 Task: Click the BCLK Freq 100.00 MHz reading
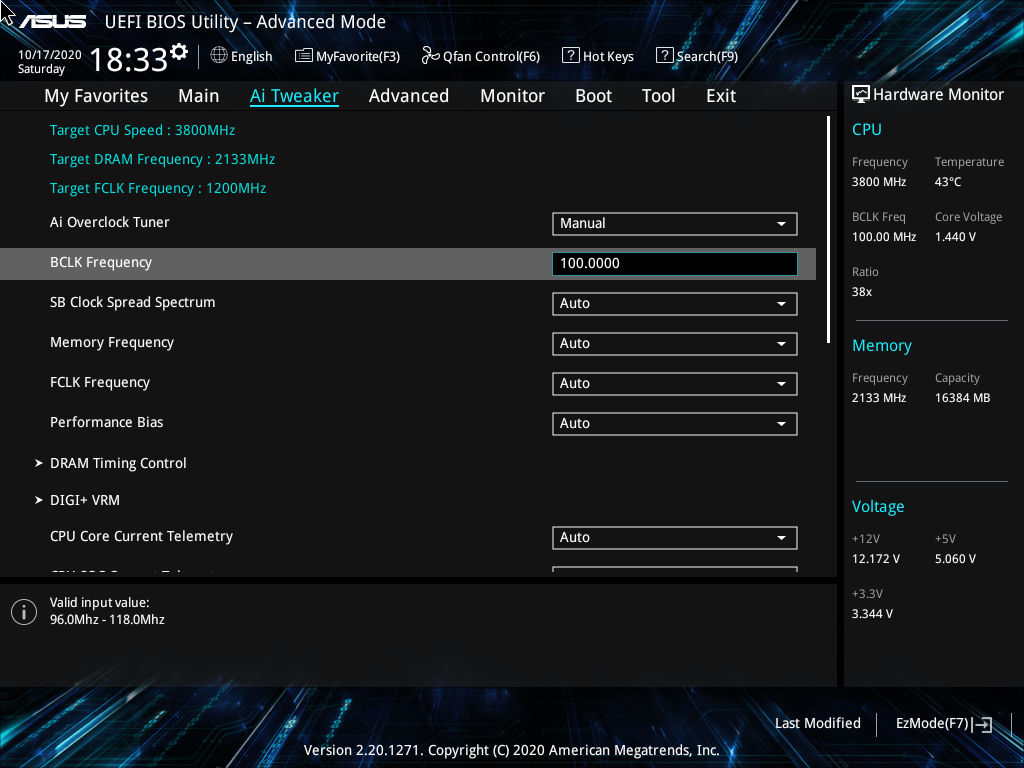(x=884, y=237)
